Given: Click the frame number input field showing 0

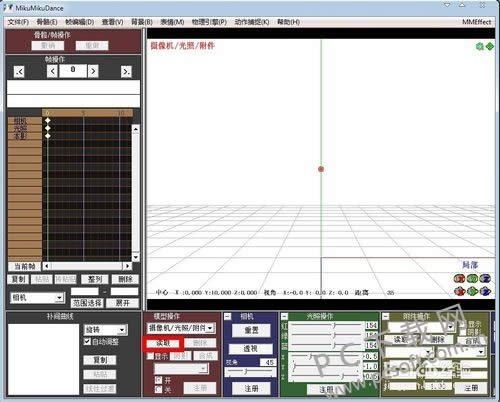Looking at the screenshot, I should coord(73,70).
